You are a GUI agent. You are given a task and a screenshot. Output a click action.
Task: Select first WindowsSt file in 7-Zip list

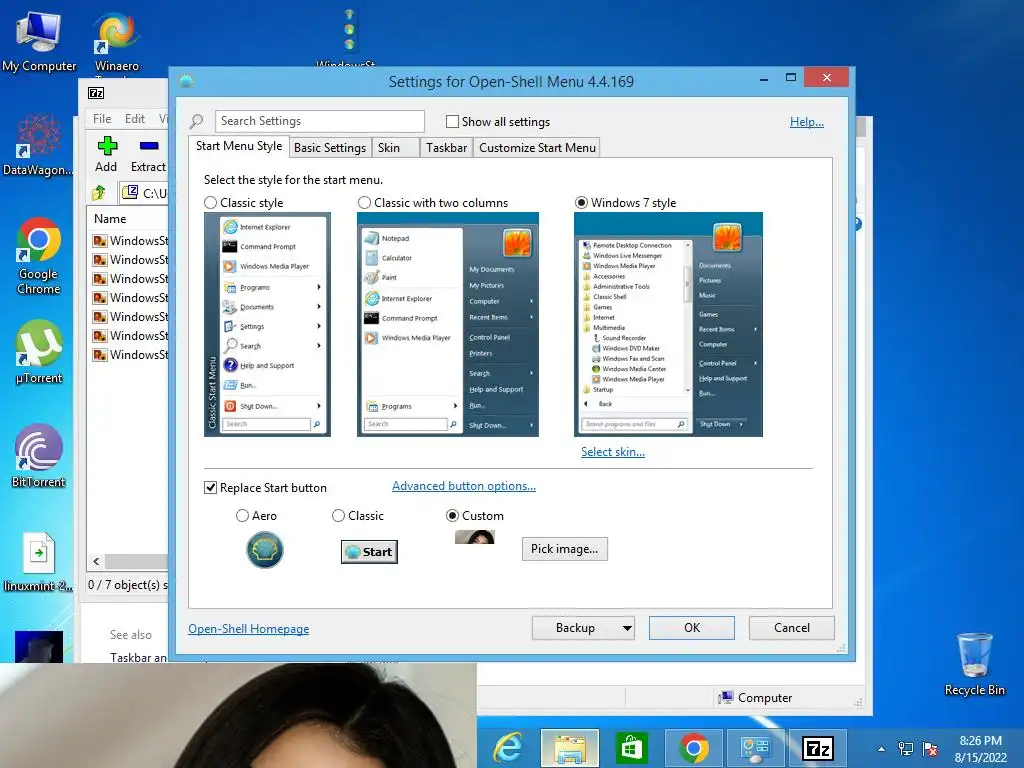[x=131, y=241]
